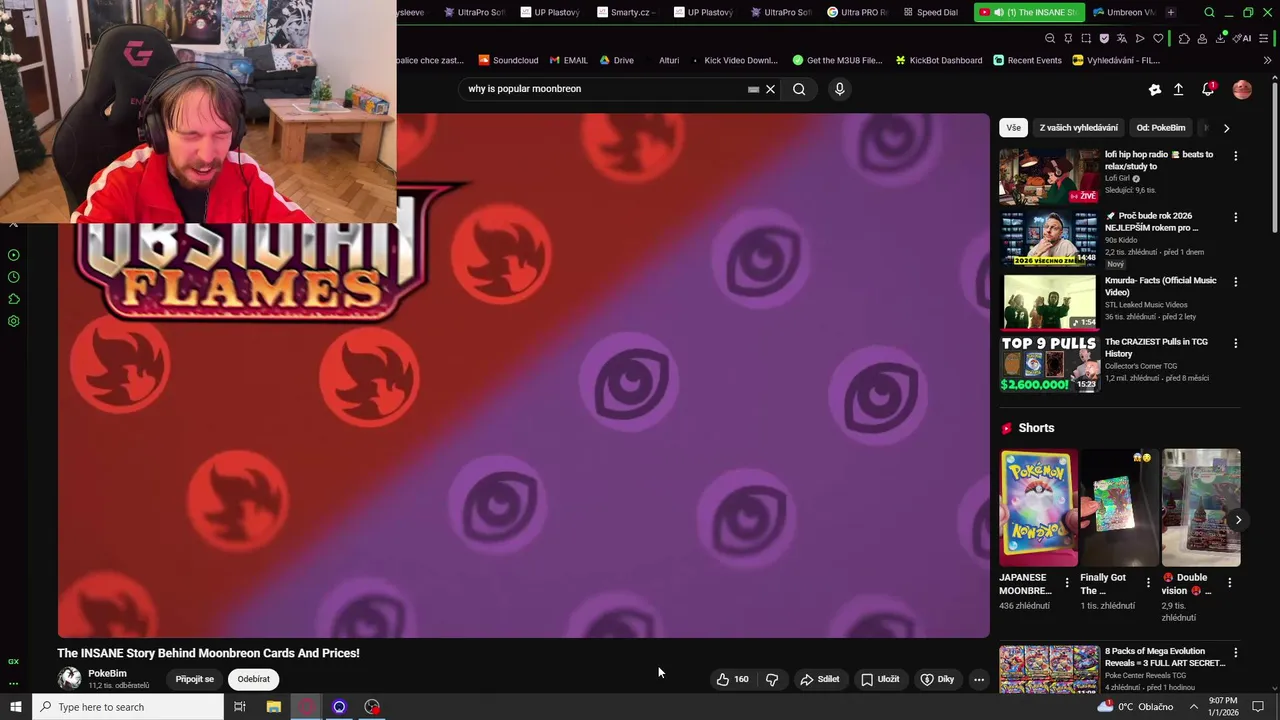Switch to Speed Dial tab
Viewport: 1280px width, 720px height.
click(x=930, y=12)
